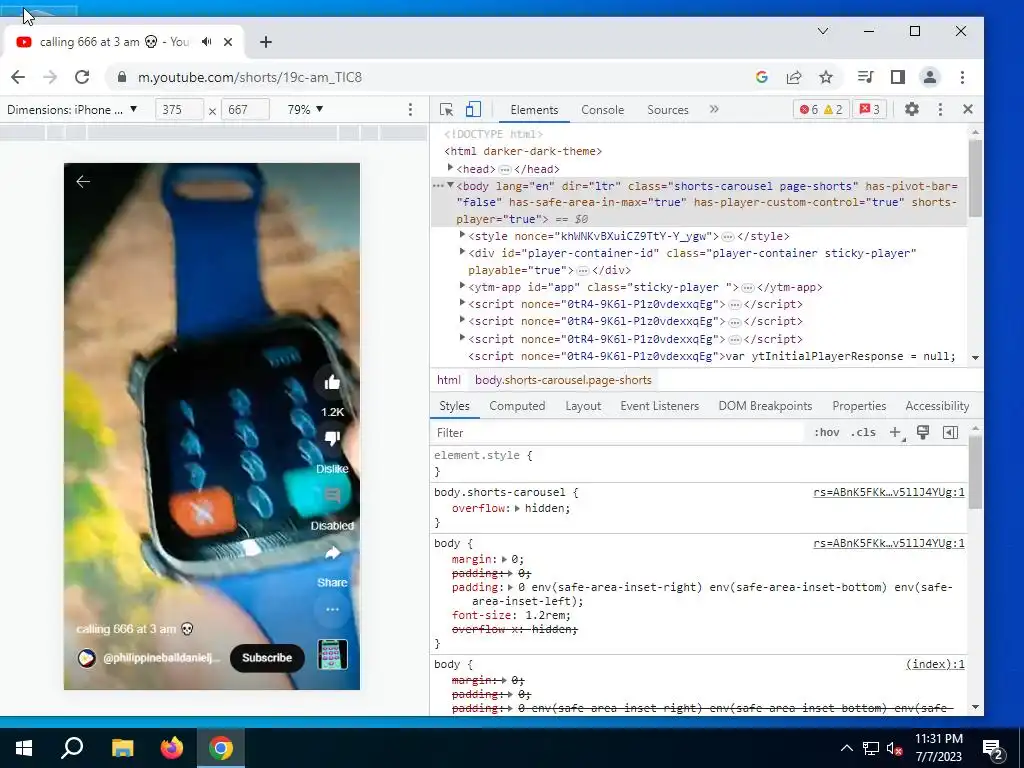Open Chrome media controls icon
This screenshot has height=768, width=1024.
coord(865,77)
